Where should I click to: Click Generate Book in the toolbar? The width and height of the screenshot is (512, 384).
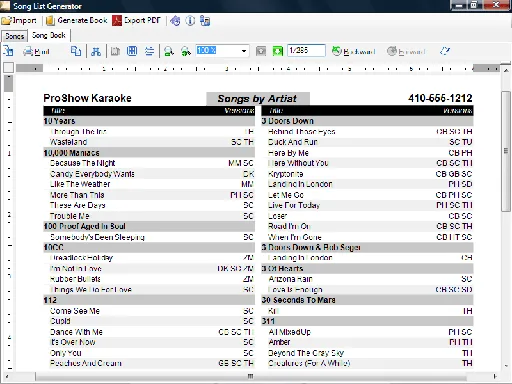77,21
